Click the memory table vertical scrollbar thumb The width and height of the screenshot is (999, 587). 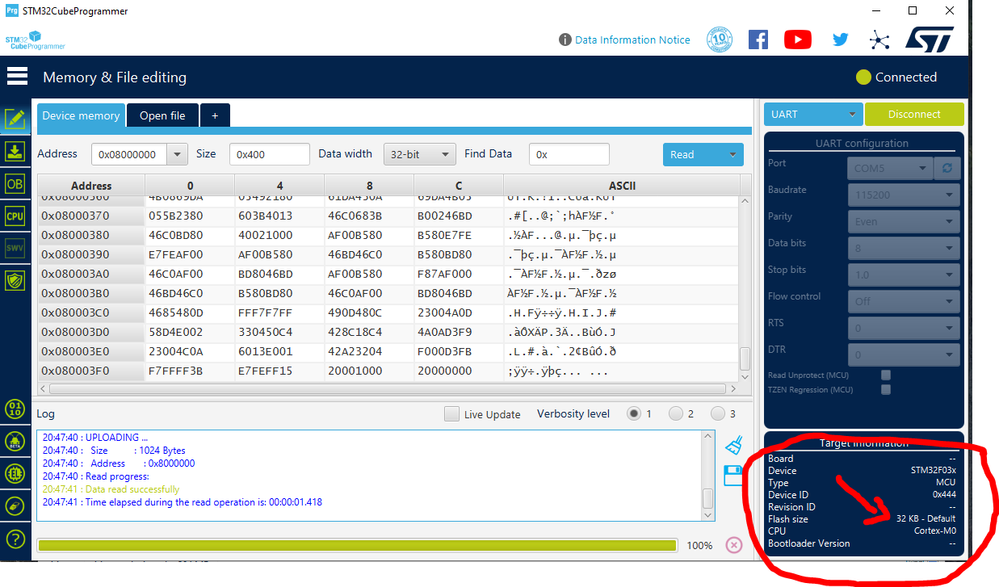point(745,358)
